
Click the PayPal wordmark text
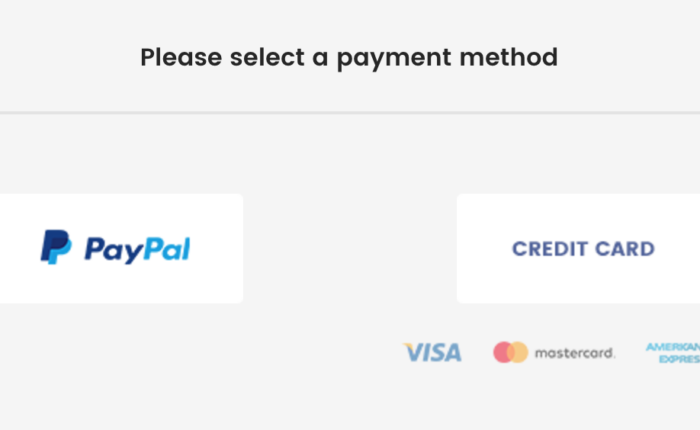coord(137,249)
